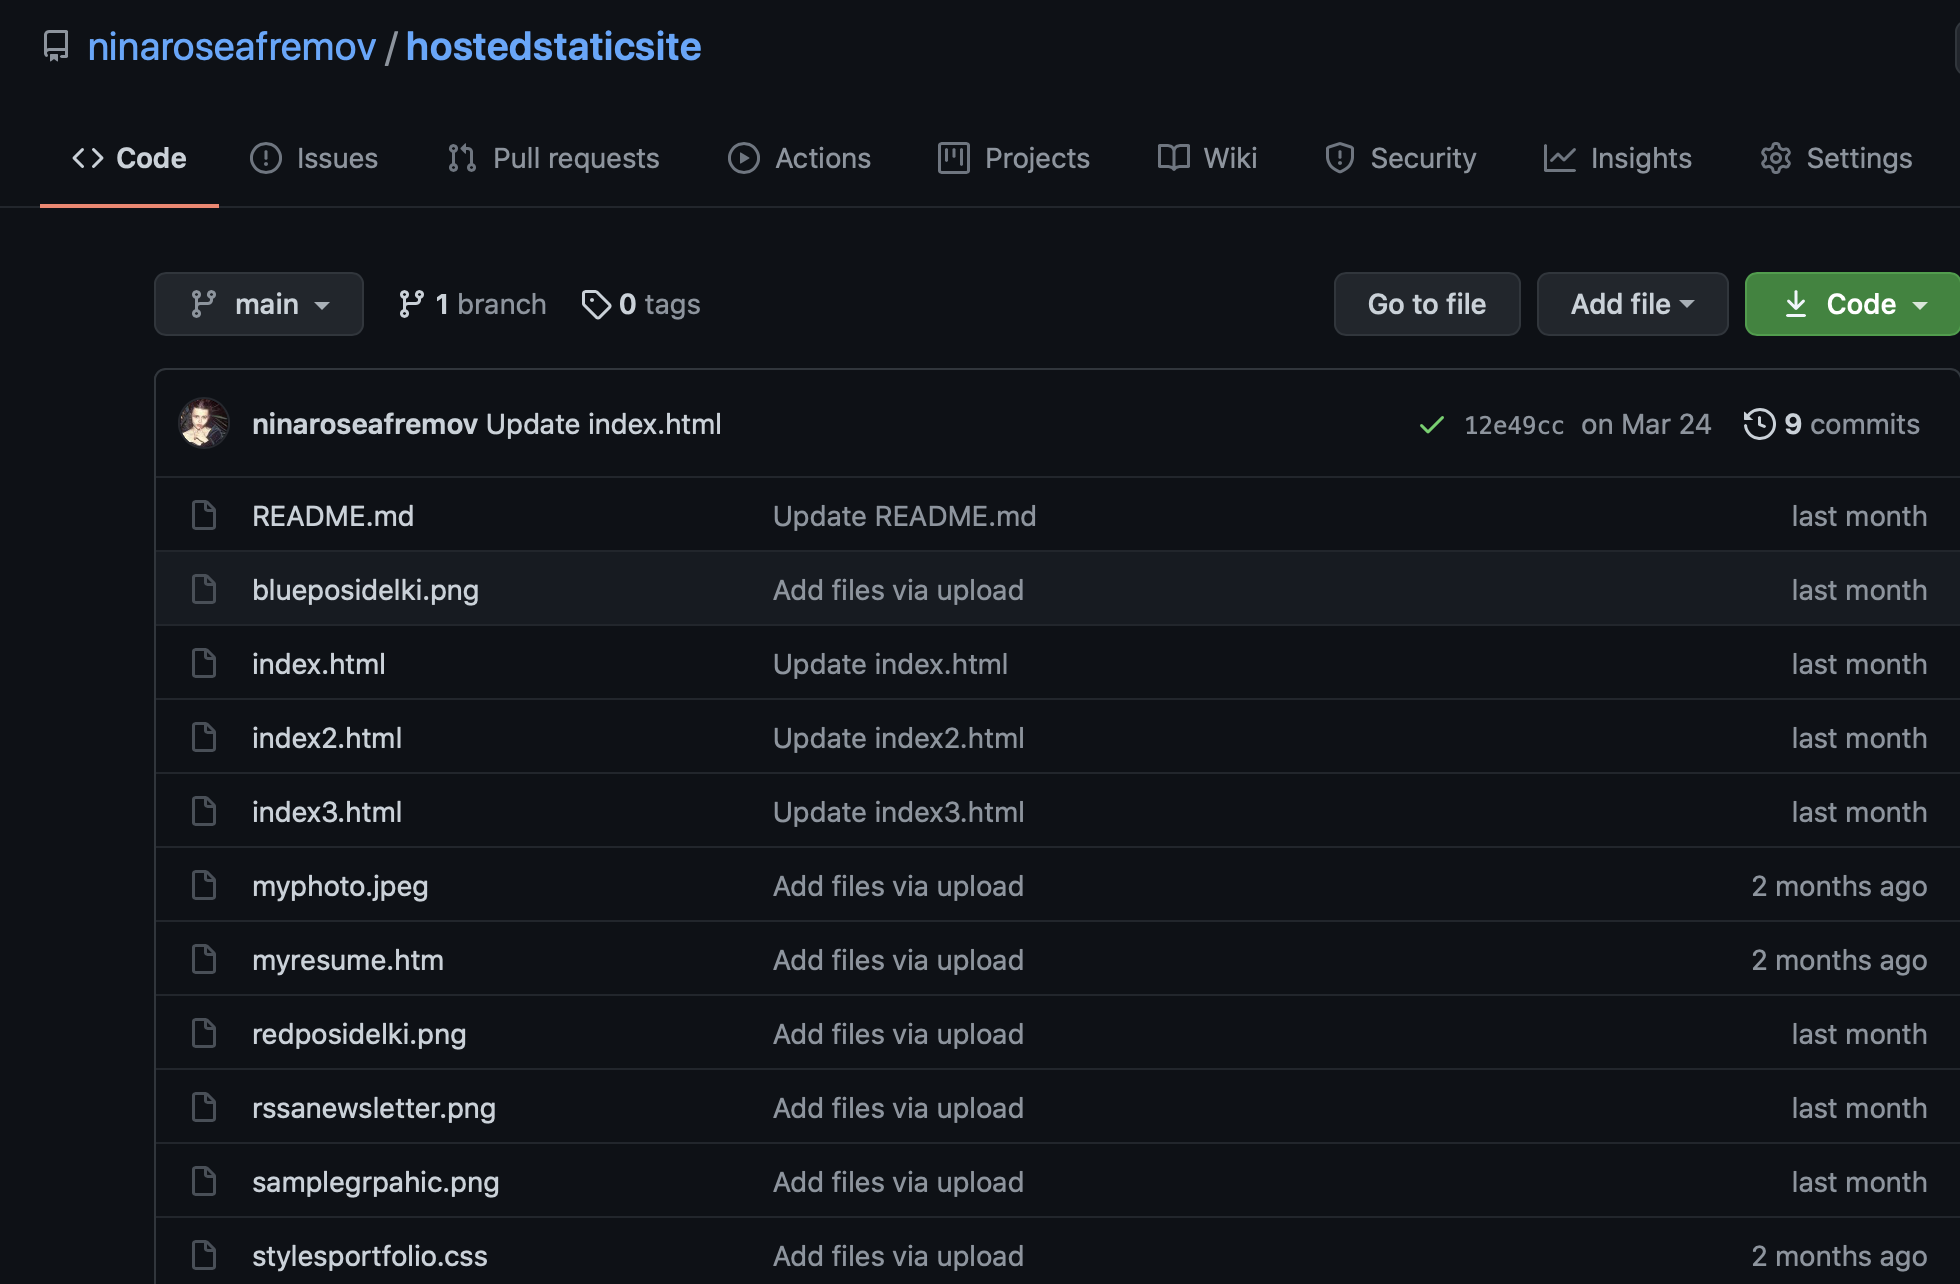Open Add files via upload for myphoto.jpeg

click(x=898, y=886)
